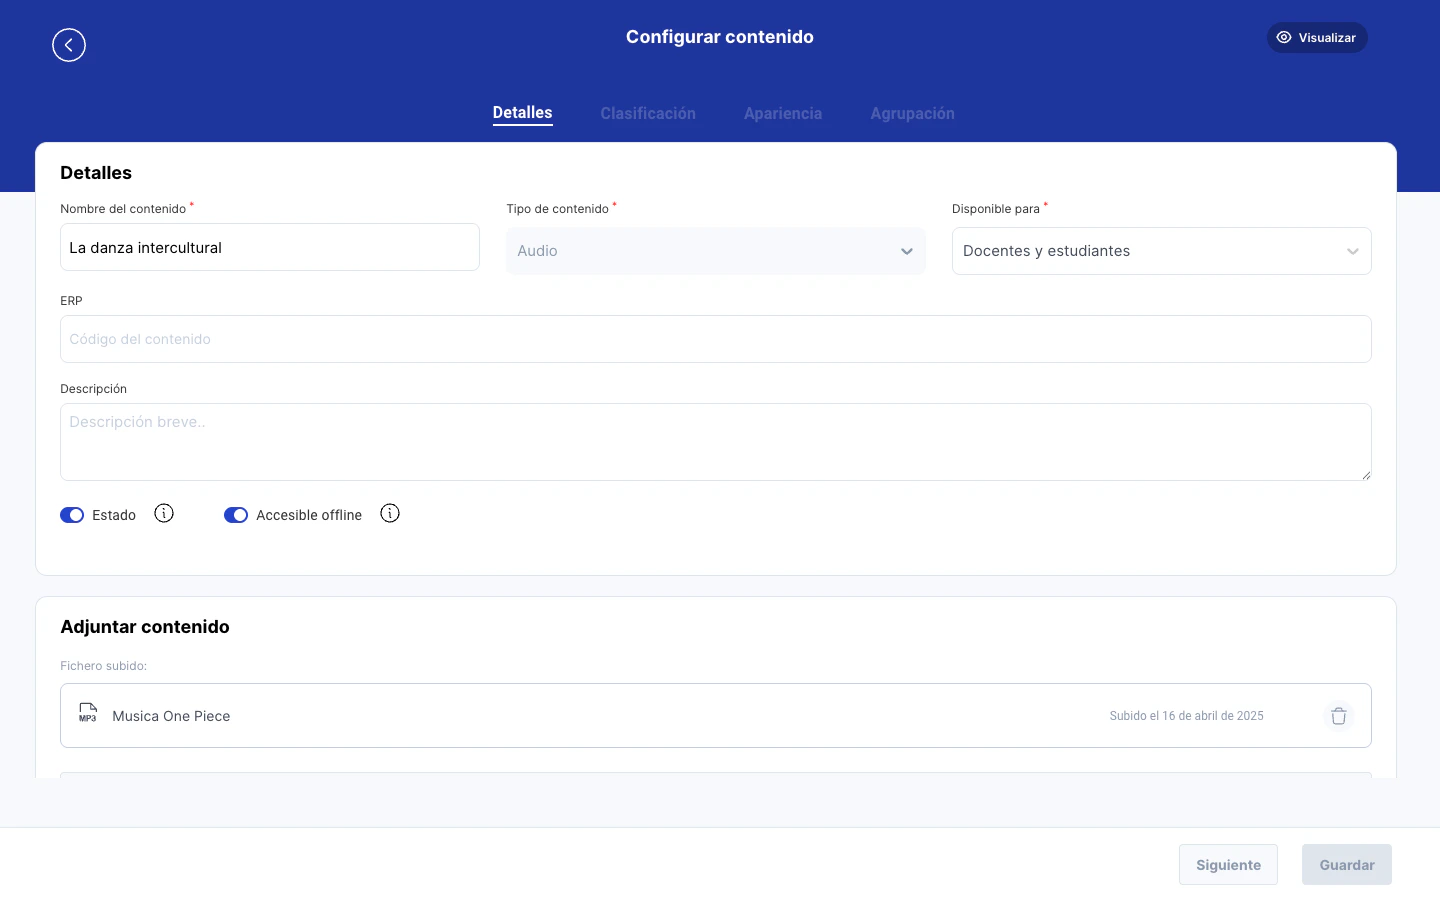Click the chevron on the Audio selector

907,251
